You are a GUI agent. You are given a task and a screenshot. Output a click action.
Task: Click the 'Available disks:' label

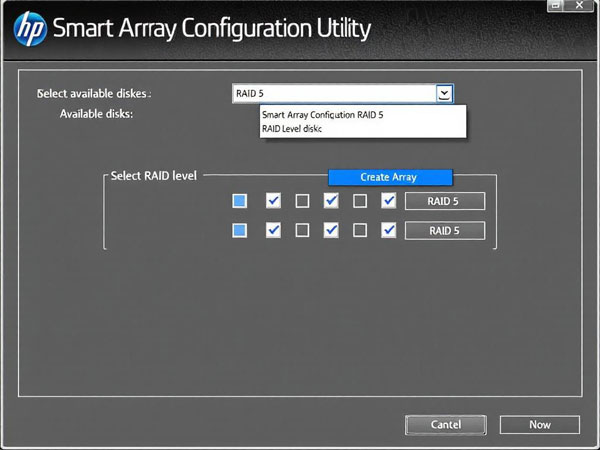pyautogui.click(x=96, y=114)
